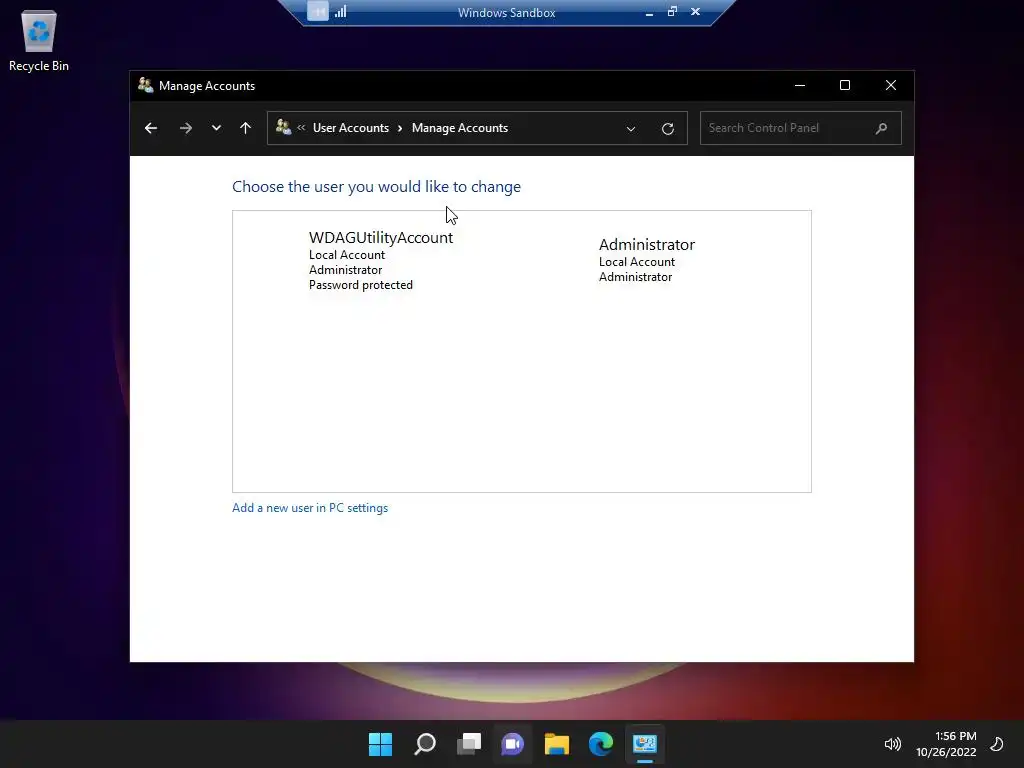Minimize the Windows Sandbox session bar
This screenshot has height=768, width=1024.
tap(649, 12)
